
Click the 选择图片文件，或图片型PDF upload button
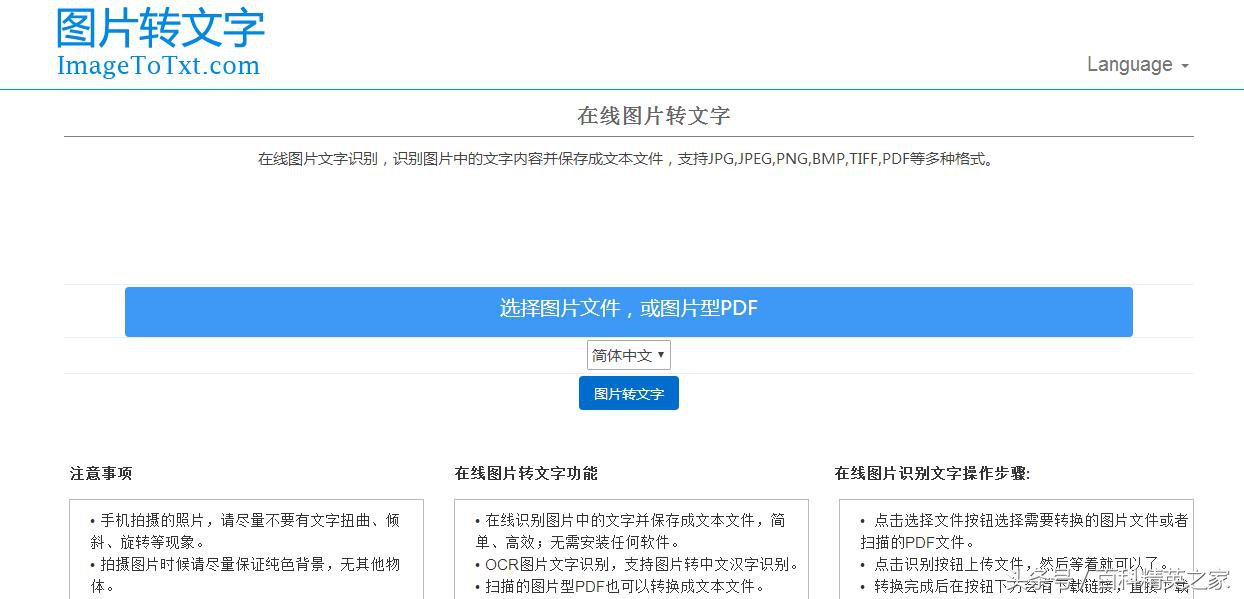628,311
